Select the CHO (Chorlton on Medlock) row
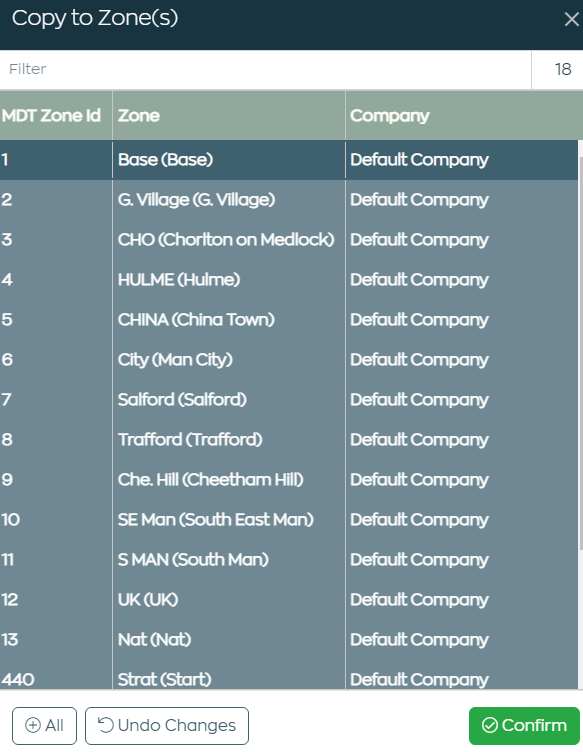 coord(289,239)
